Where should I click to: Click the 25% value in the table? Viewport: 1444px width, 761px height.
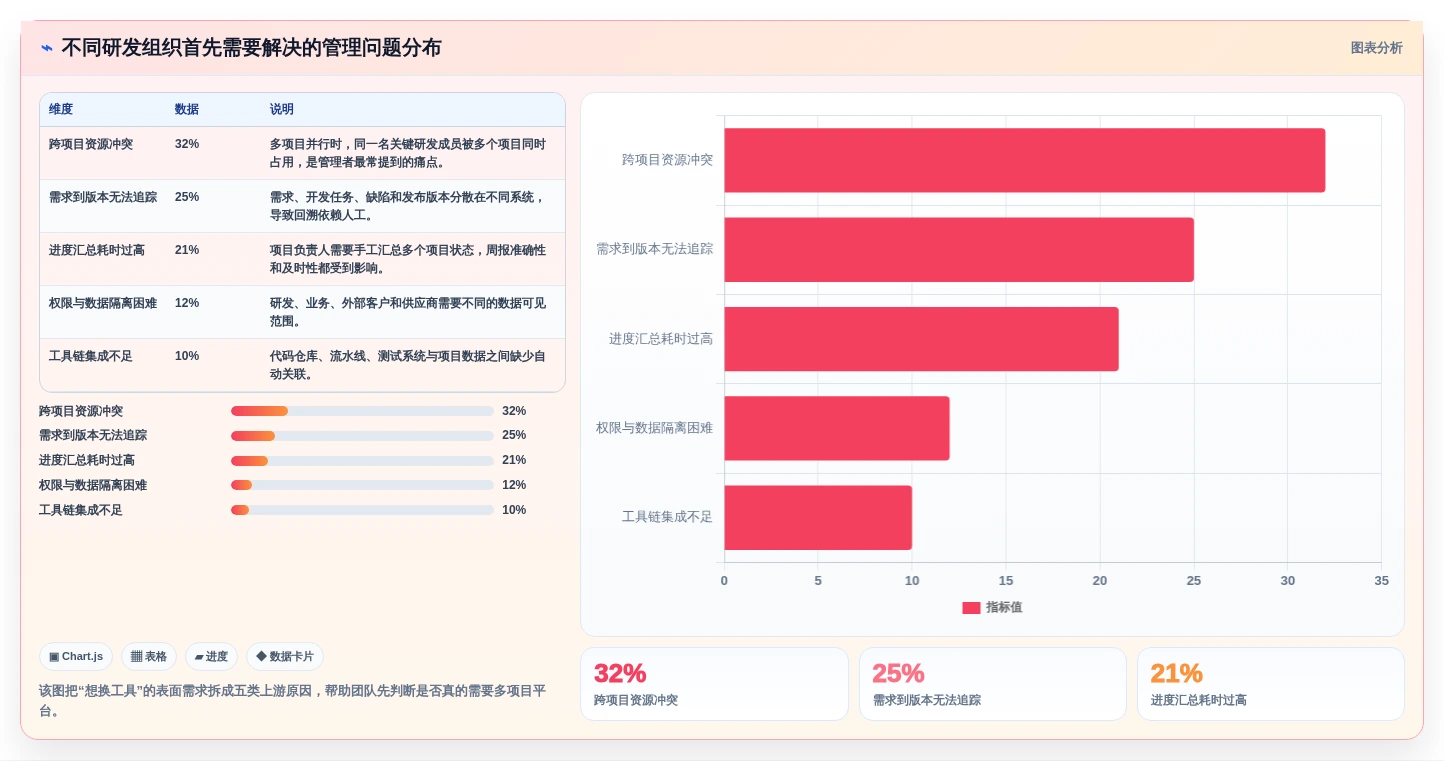click(187, 197)
